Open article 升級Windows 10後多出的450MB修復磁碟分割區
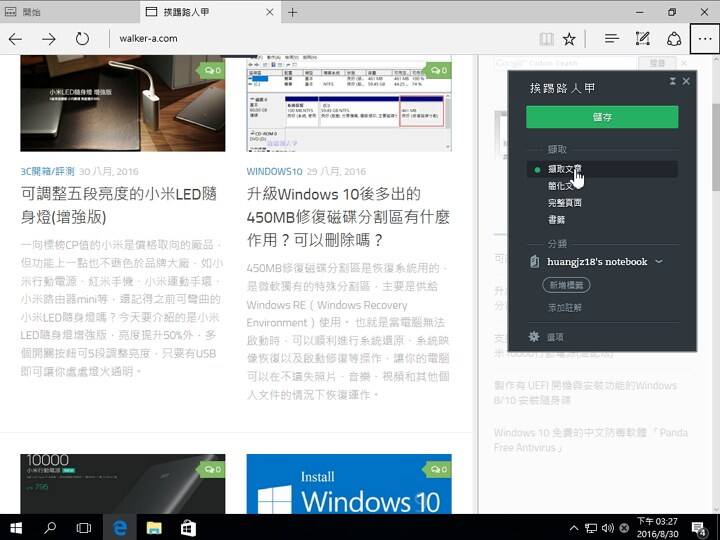This screenshot has height=540, width=720. (348, 217)
